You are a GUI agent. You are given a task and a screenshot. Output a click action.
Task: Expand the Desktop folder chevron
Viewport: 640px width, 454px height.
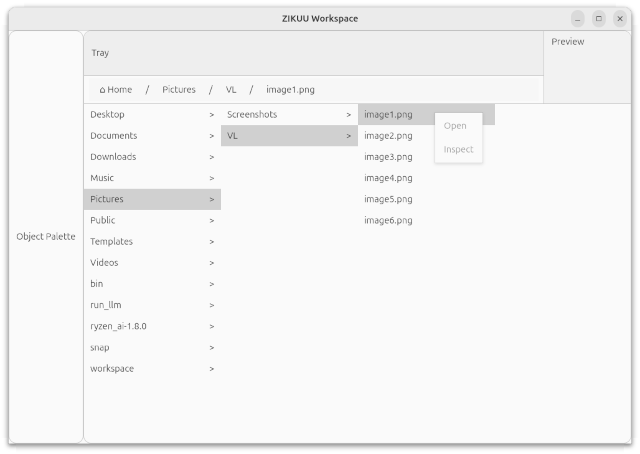click(211, 115)
